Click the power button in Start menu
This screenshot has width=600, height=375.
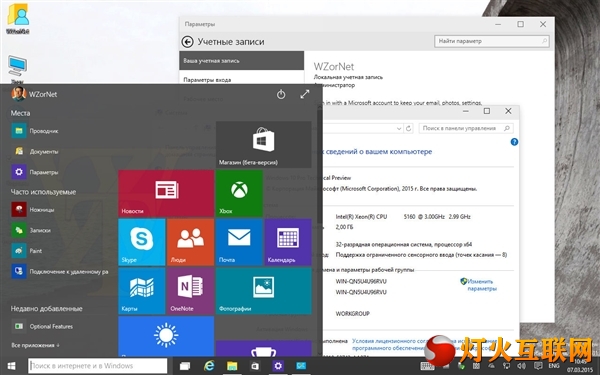coord(281,94)
